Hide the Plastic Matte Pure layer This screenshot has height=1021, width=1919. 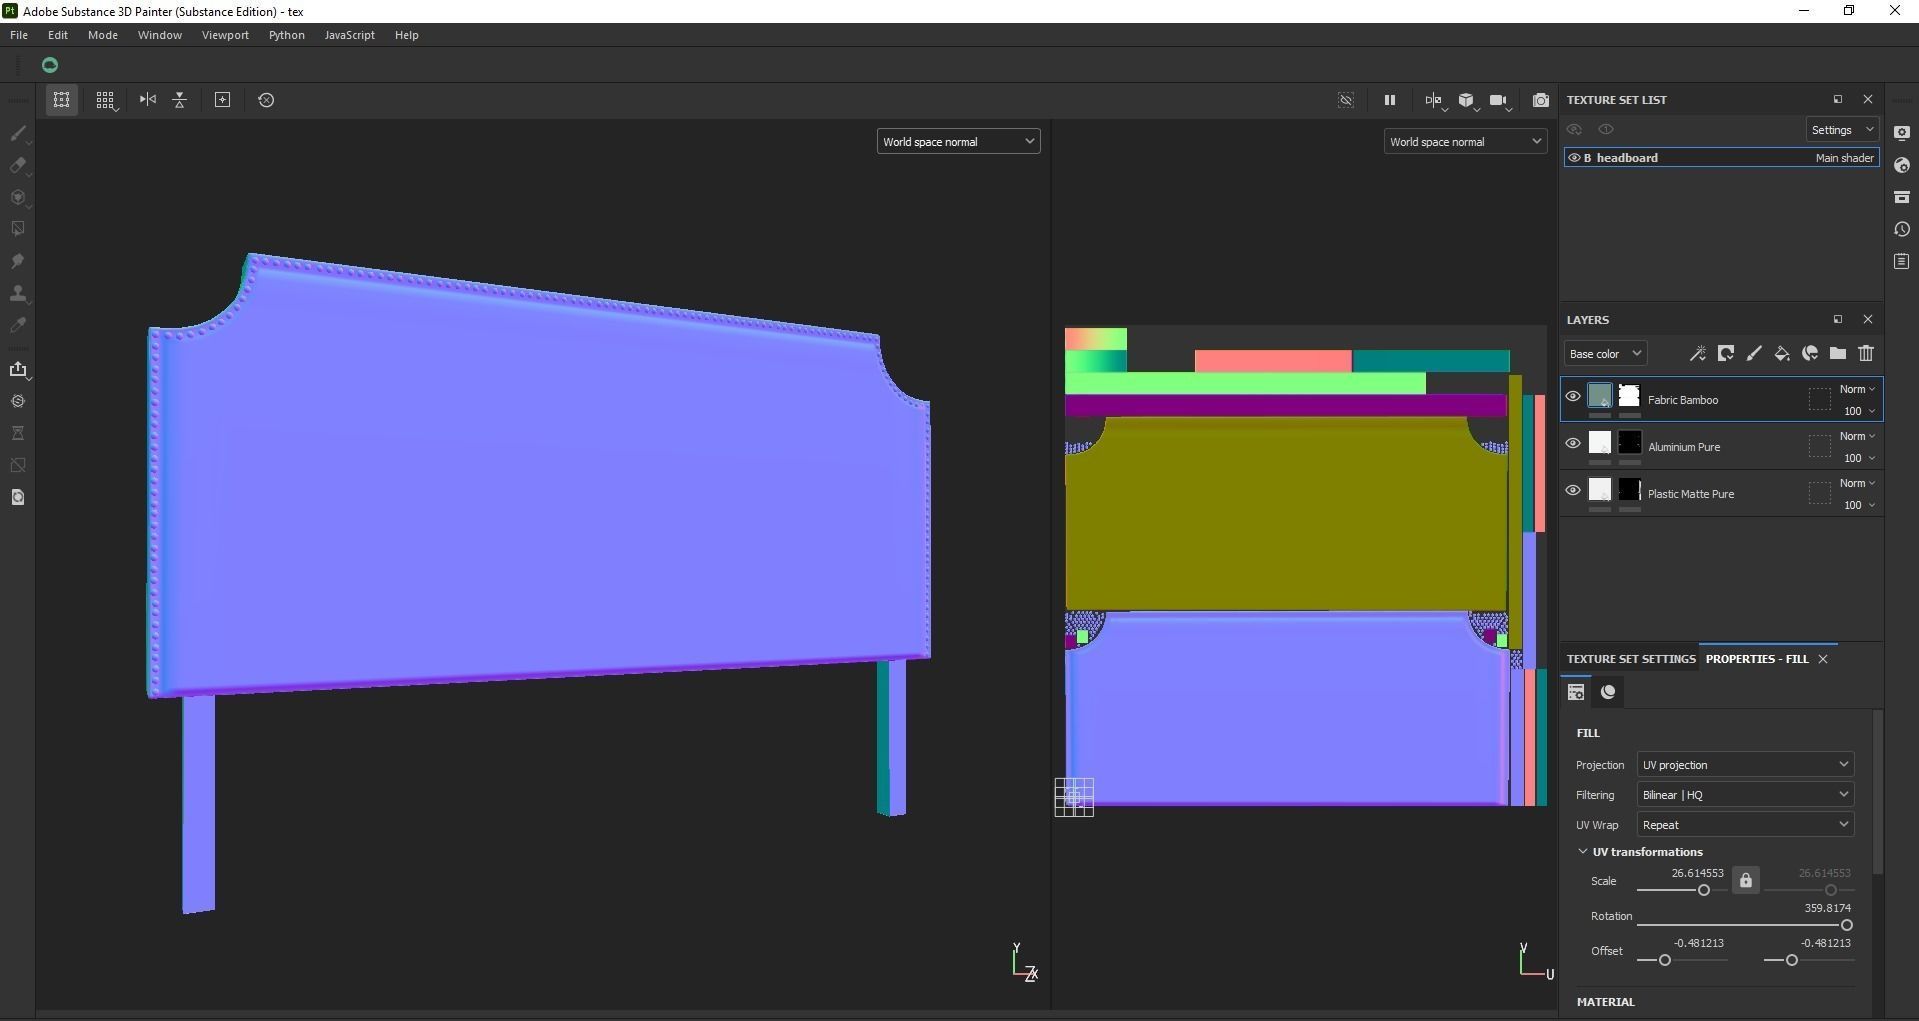(1573, 491)
